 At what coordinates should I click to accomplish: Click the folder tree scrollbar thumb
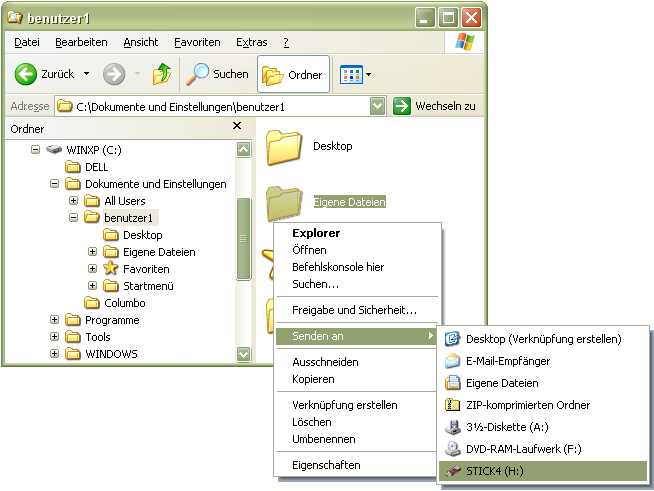tap(244, 239)
